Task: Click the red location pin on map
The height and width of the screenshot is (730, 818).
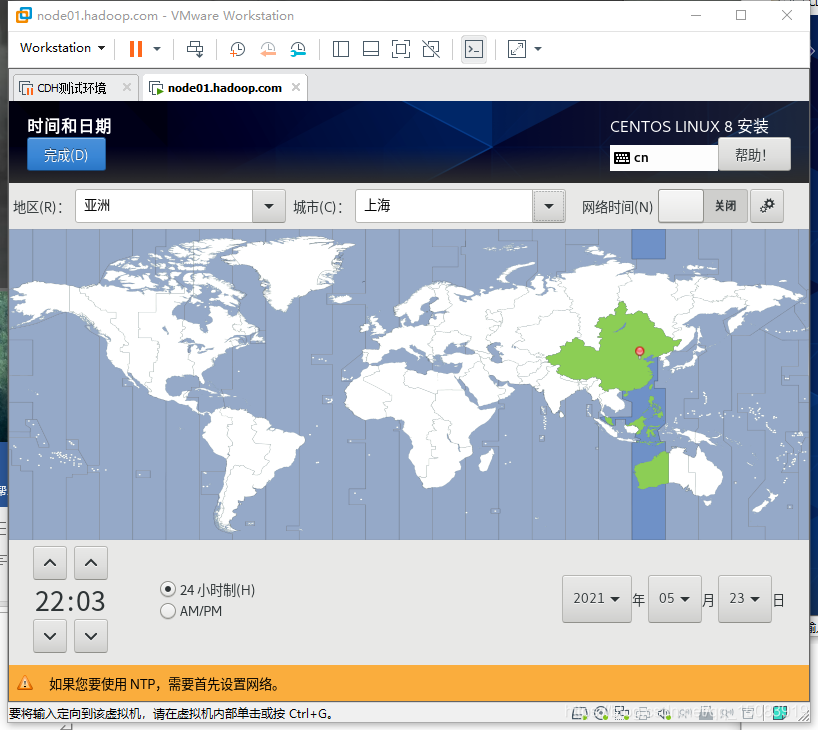Action: [640, 352]
